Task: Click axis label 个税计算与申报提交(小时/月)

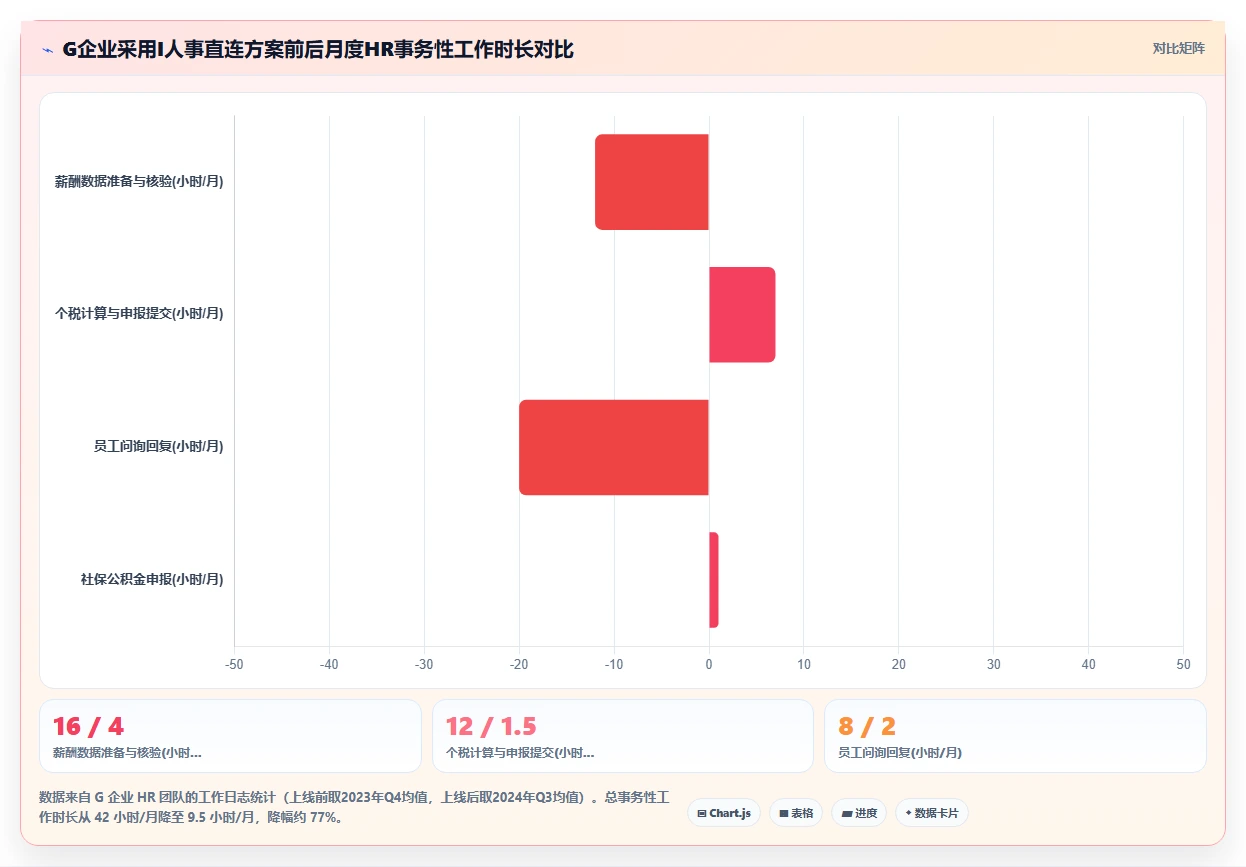Action: point(139,314)
